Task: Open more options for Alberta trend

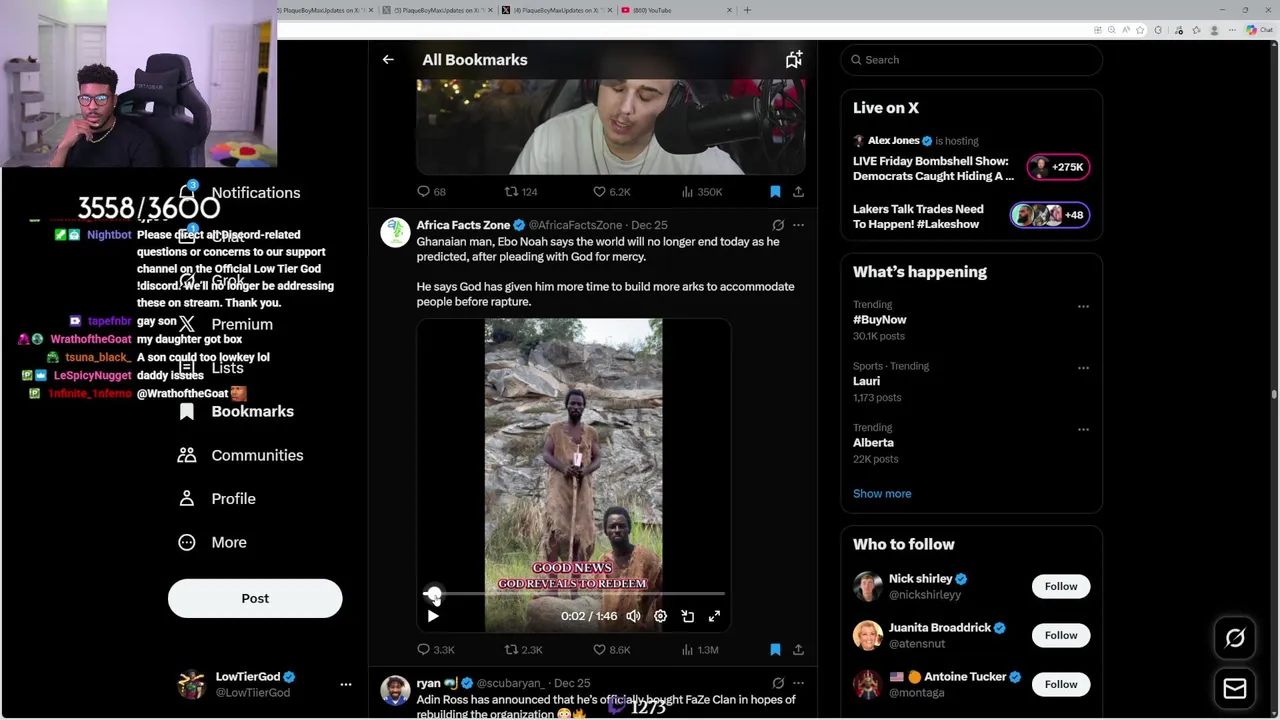Action: point(1083,430)
